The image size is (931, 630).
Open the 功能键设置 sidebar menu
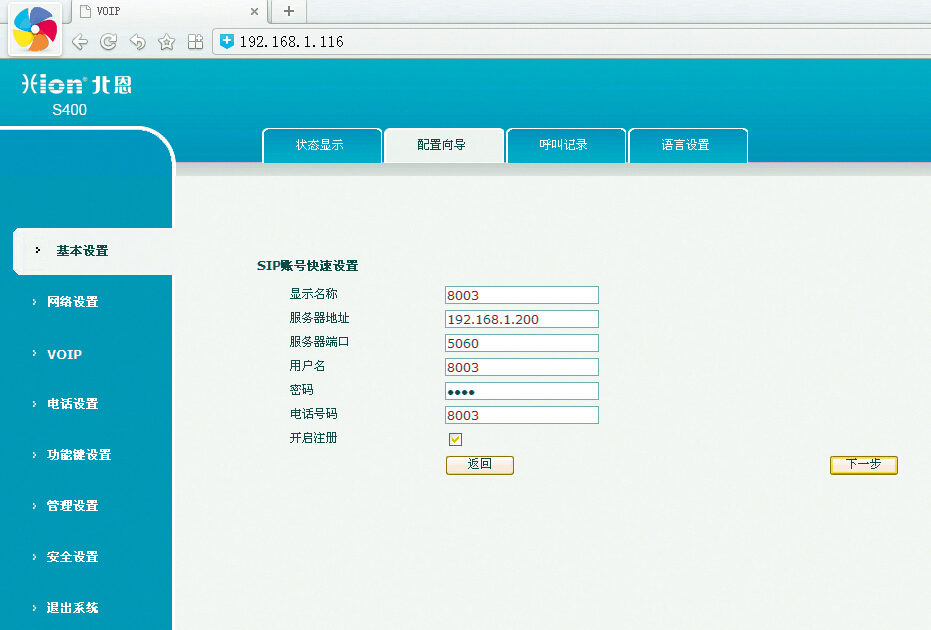(79, 455)
